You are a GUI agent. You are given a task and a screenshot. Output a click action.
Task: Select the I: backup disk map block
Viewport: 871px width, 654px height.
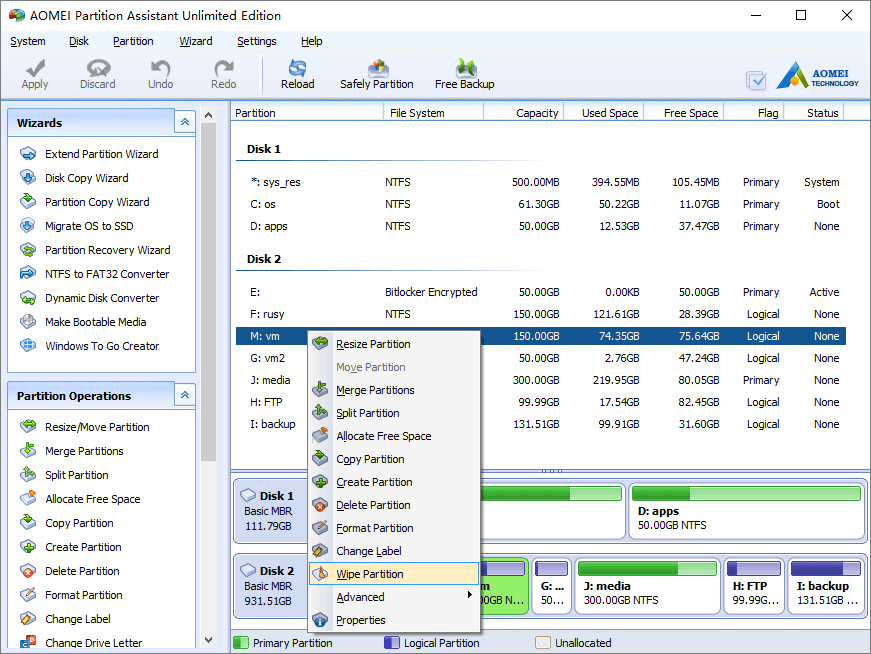[826, 586]
